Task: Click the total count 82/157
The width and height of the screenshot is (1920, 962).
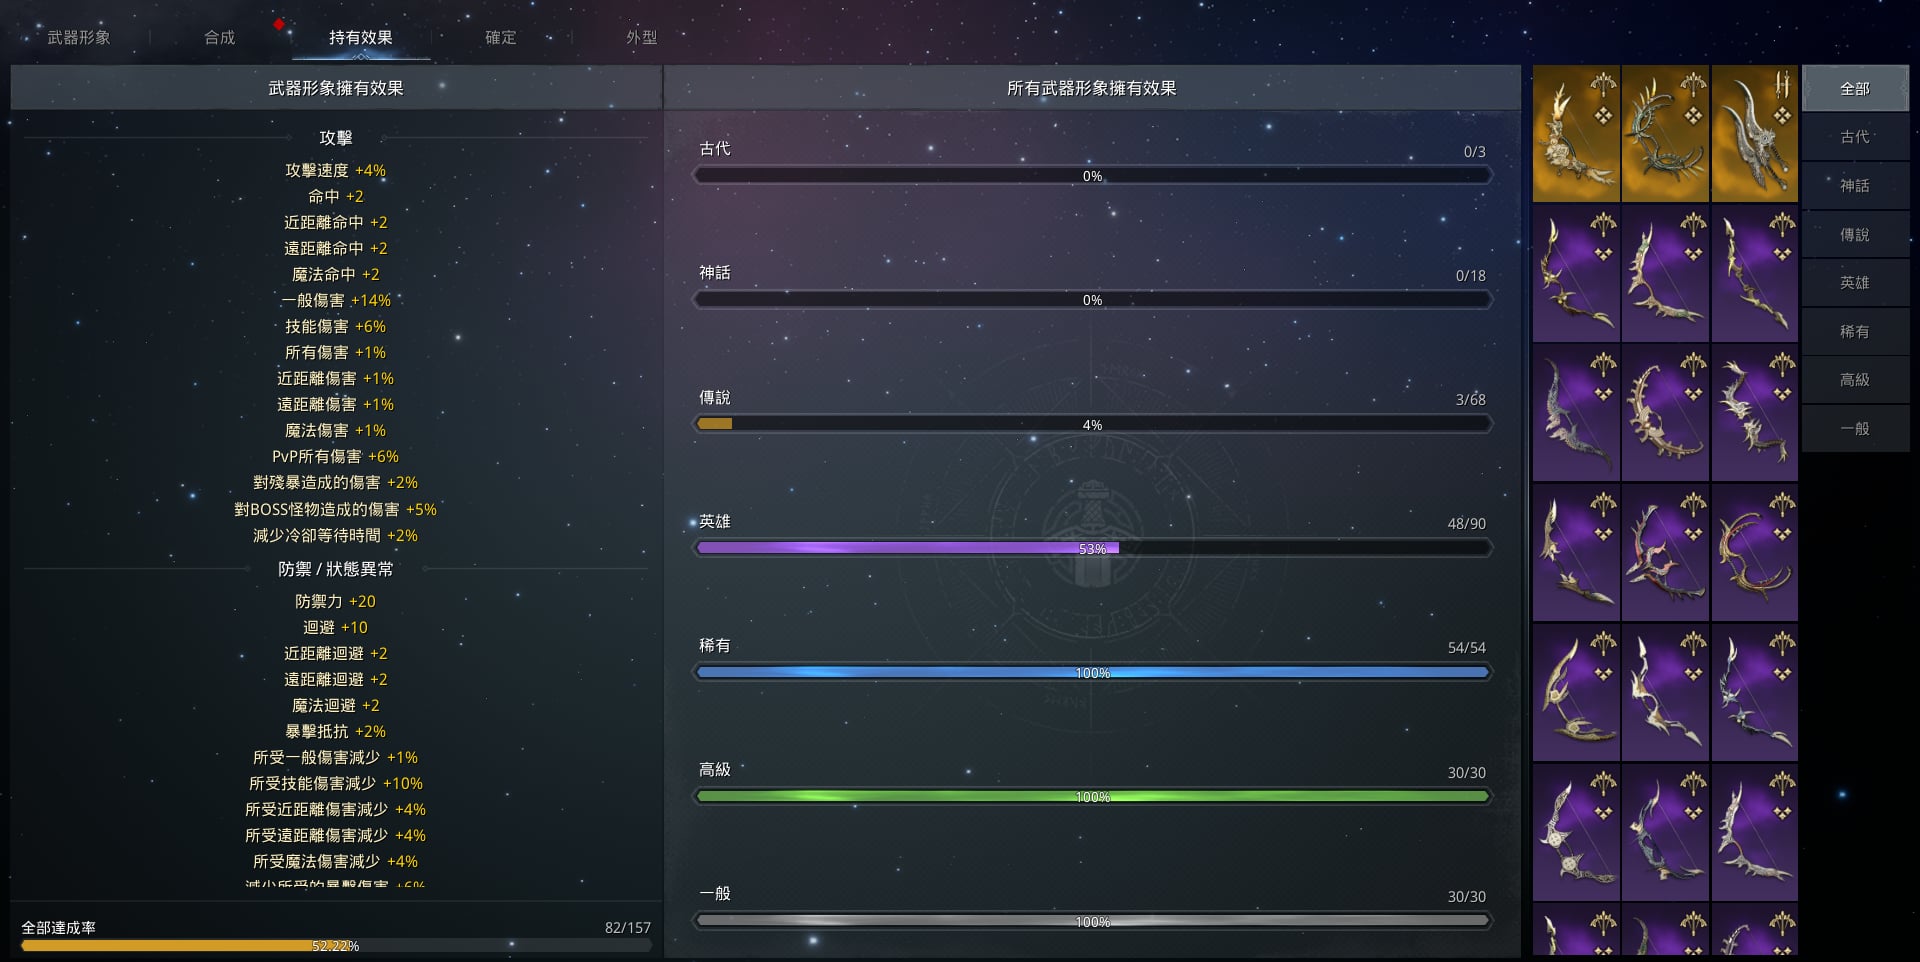Action: [x=628, y=928]
